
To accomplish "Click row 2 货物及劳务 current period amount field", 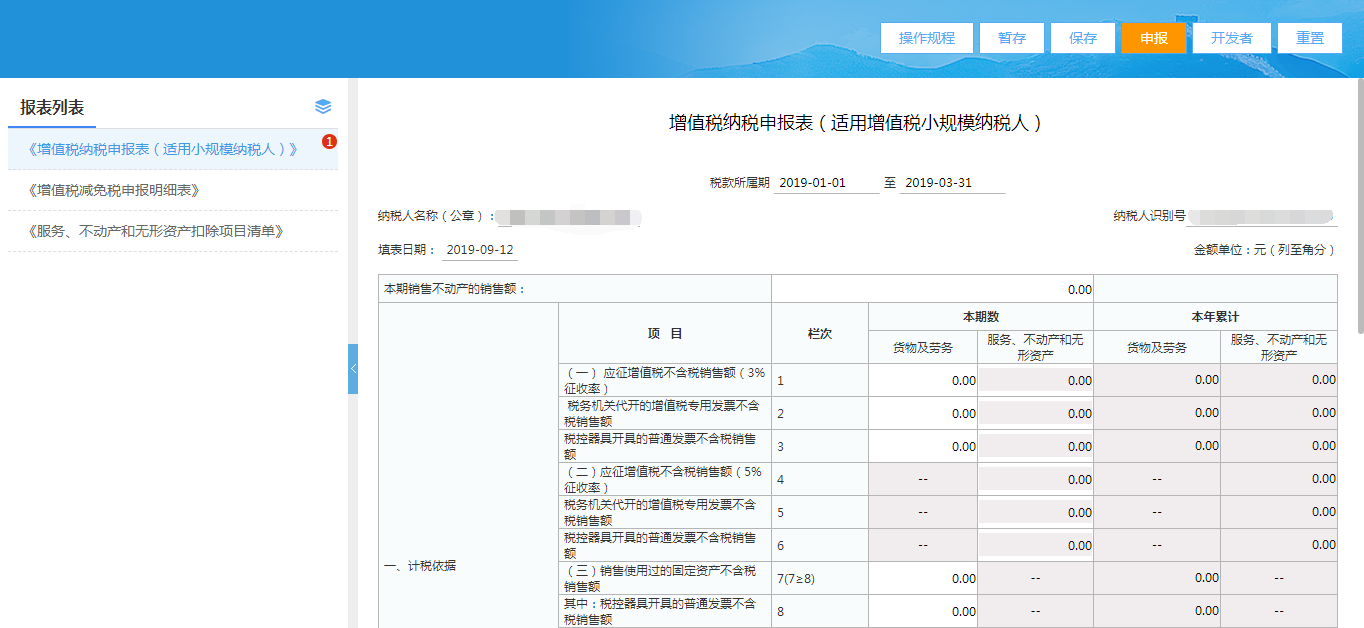I will [923, 413].
